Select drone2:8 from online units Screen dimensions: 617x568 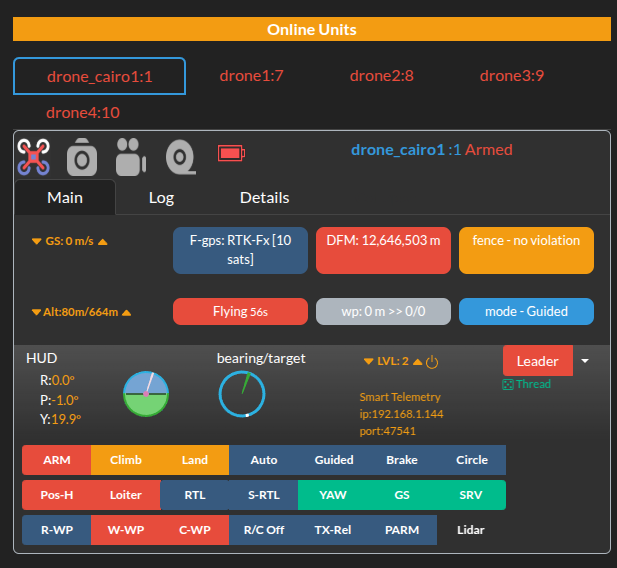pos(382,76)
